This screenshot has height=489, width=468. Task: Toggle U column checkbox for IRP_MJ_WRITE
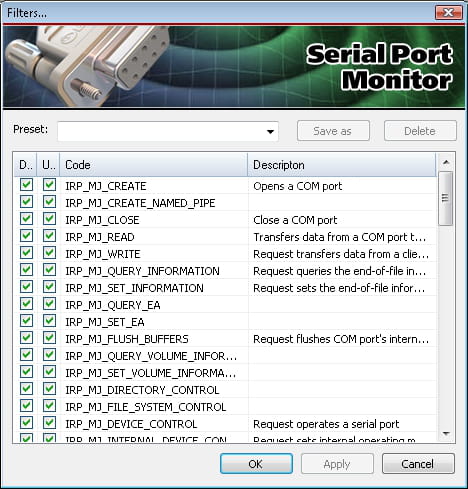(49, 252)
